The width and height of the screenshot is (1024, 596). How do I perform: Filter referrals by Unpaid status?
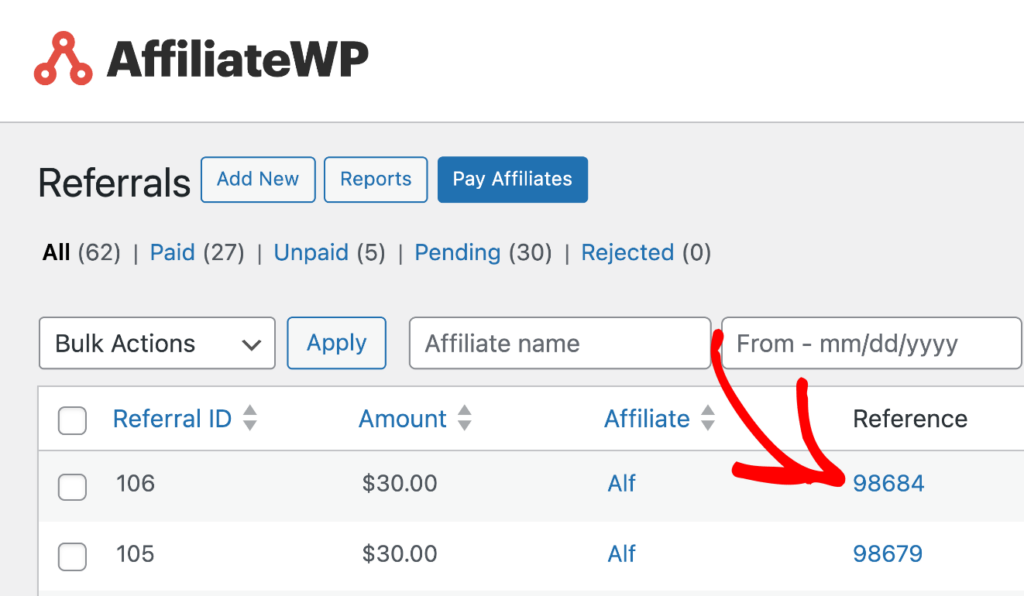(311, 253)
